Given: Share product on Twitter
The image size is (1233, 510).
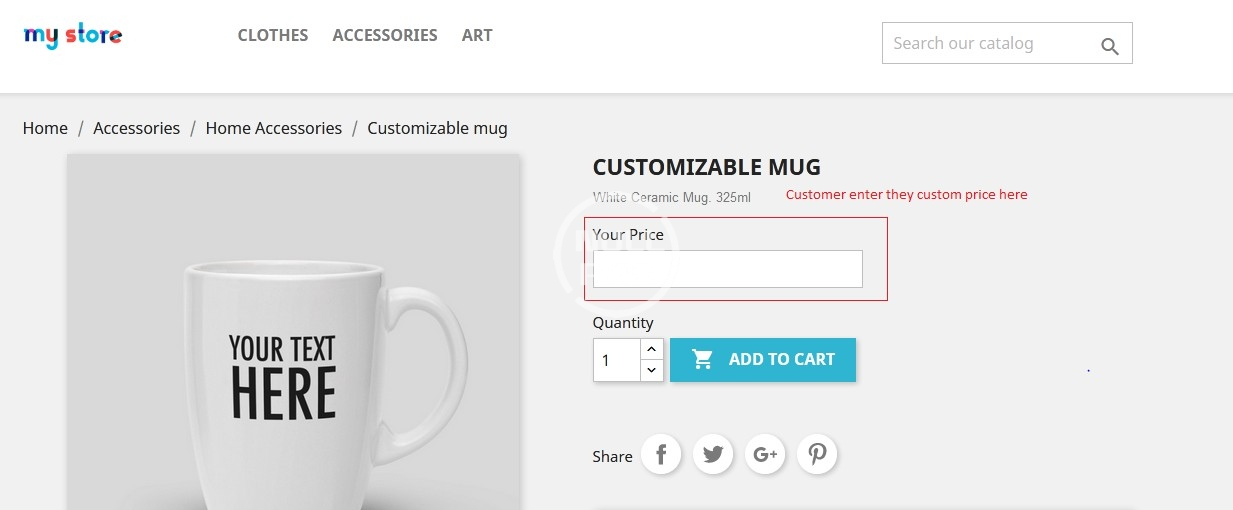Looking at the screenshot, I should point(713,455).
